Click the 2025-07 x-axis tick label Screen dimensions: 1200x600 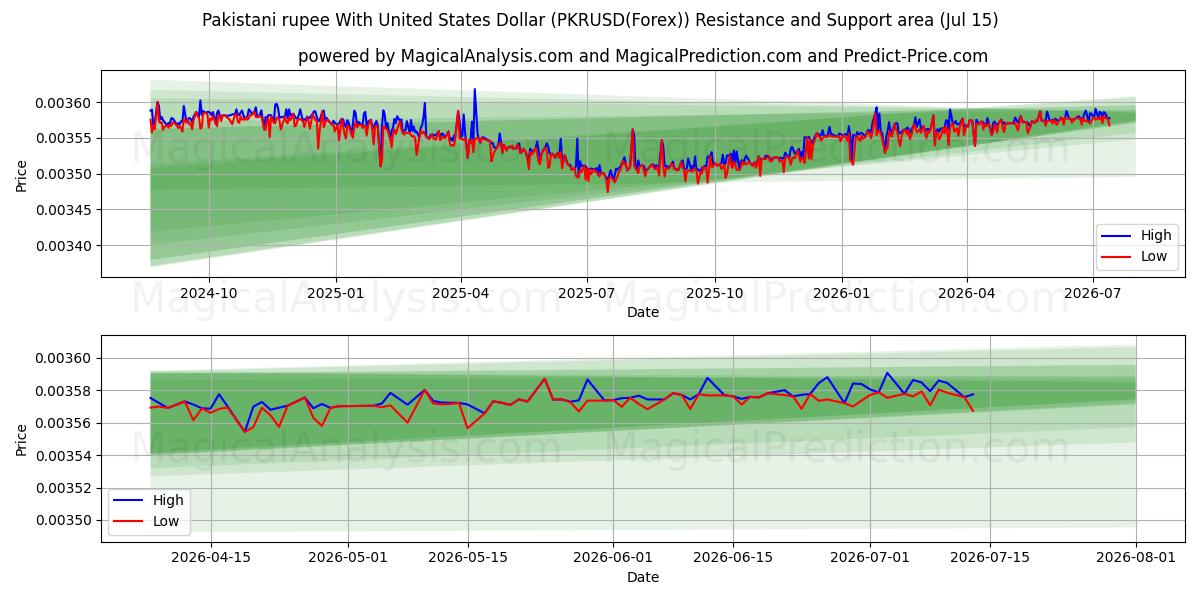587,294
